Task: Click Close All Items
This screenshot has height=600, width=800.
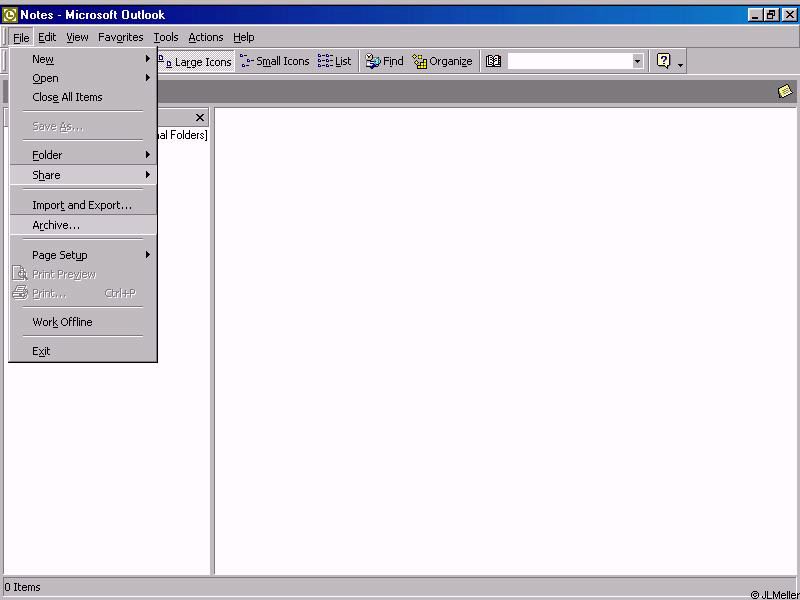Action: [67, 97]
